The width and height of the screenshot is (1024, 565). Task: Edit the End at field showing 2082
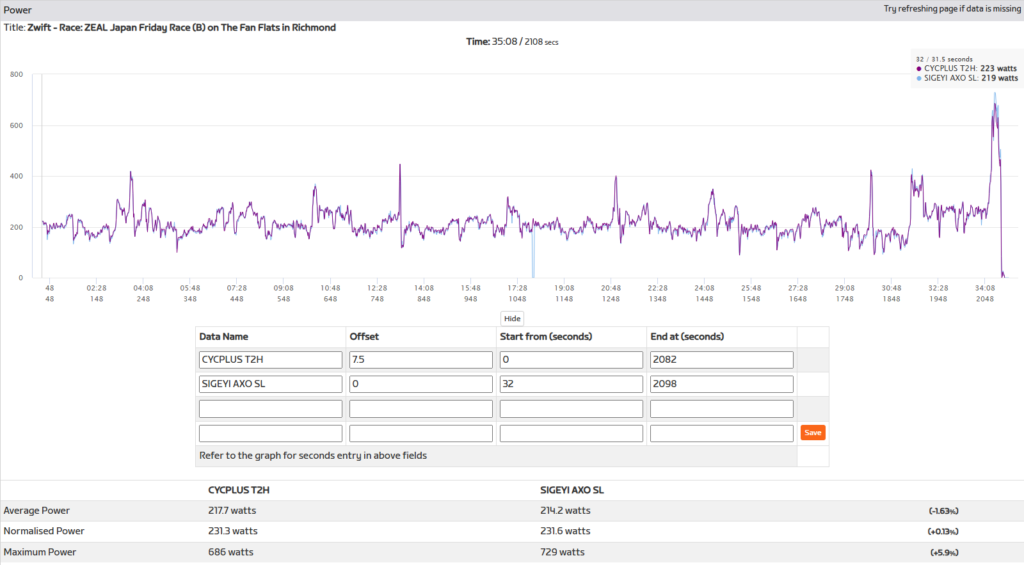click(721, 360)
